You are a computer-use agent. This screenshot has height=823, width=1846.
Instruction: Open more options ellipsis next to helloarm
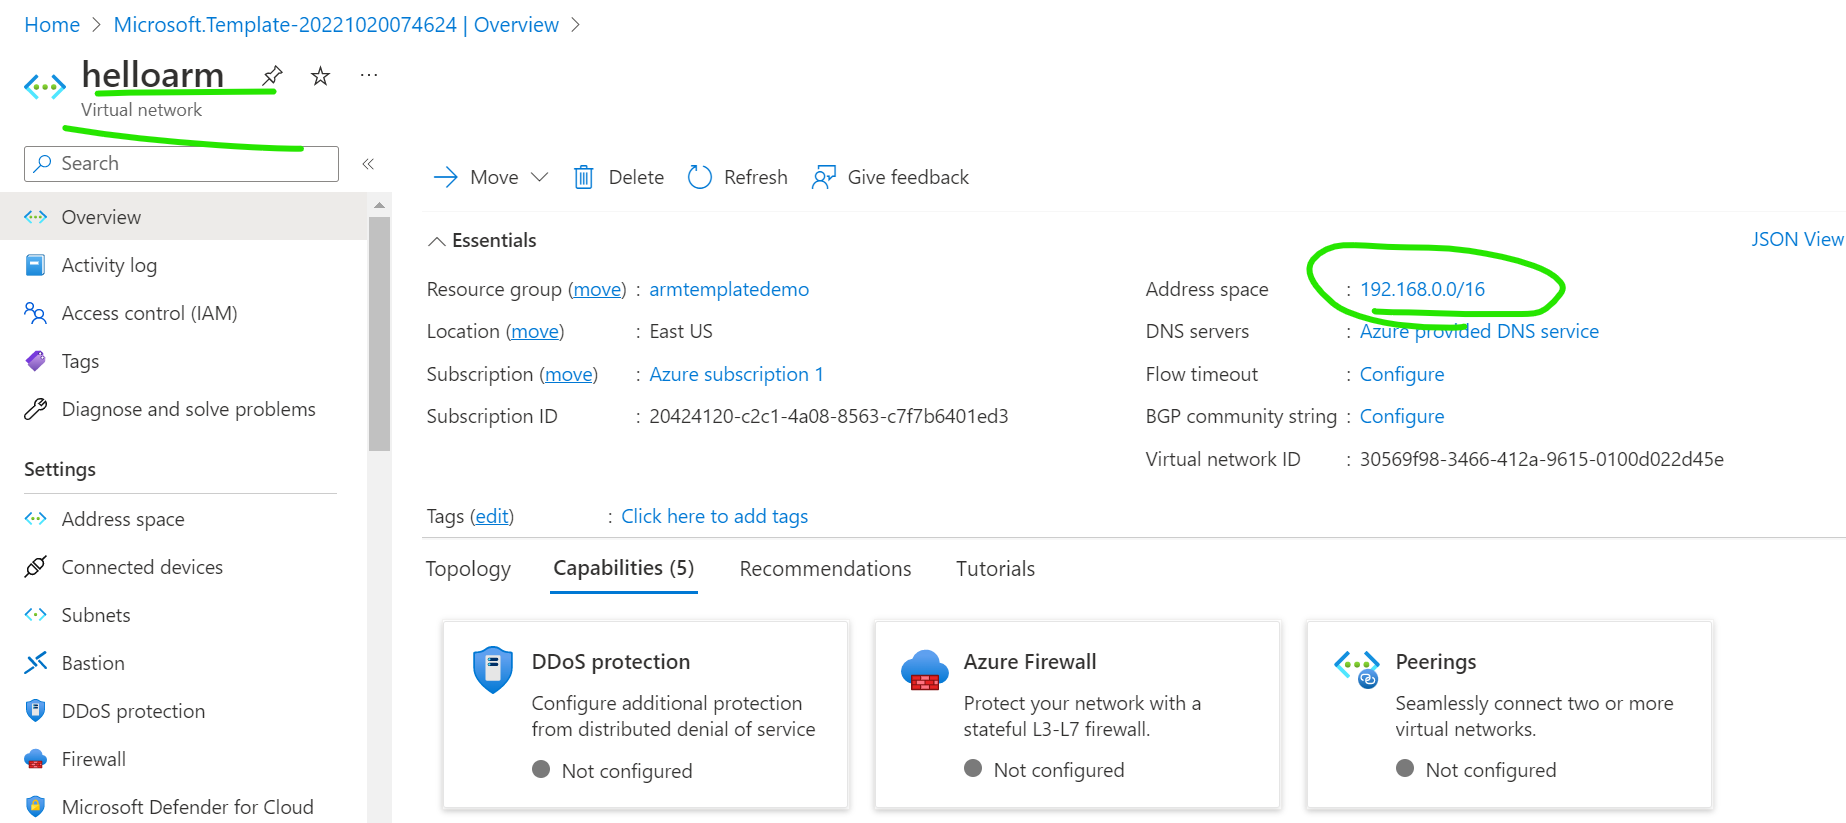(x=369, y=75)
